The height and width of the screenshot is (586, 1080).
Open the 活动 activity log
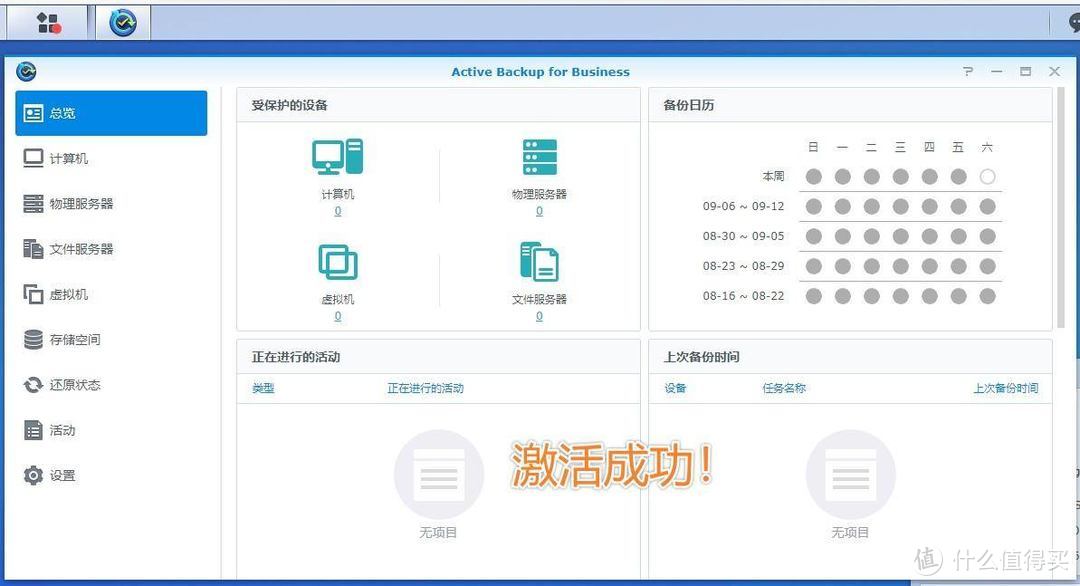point(55,430)
